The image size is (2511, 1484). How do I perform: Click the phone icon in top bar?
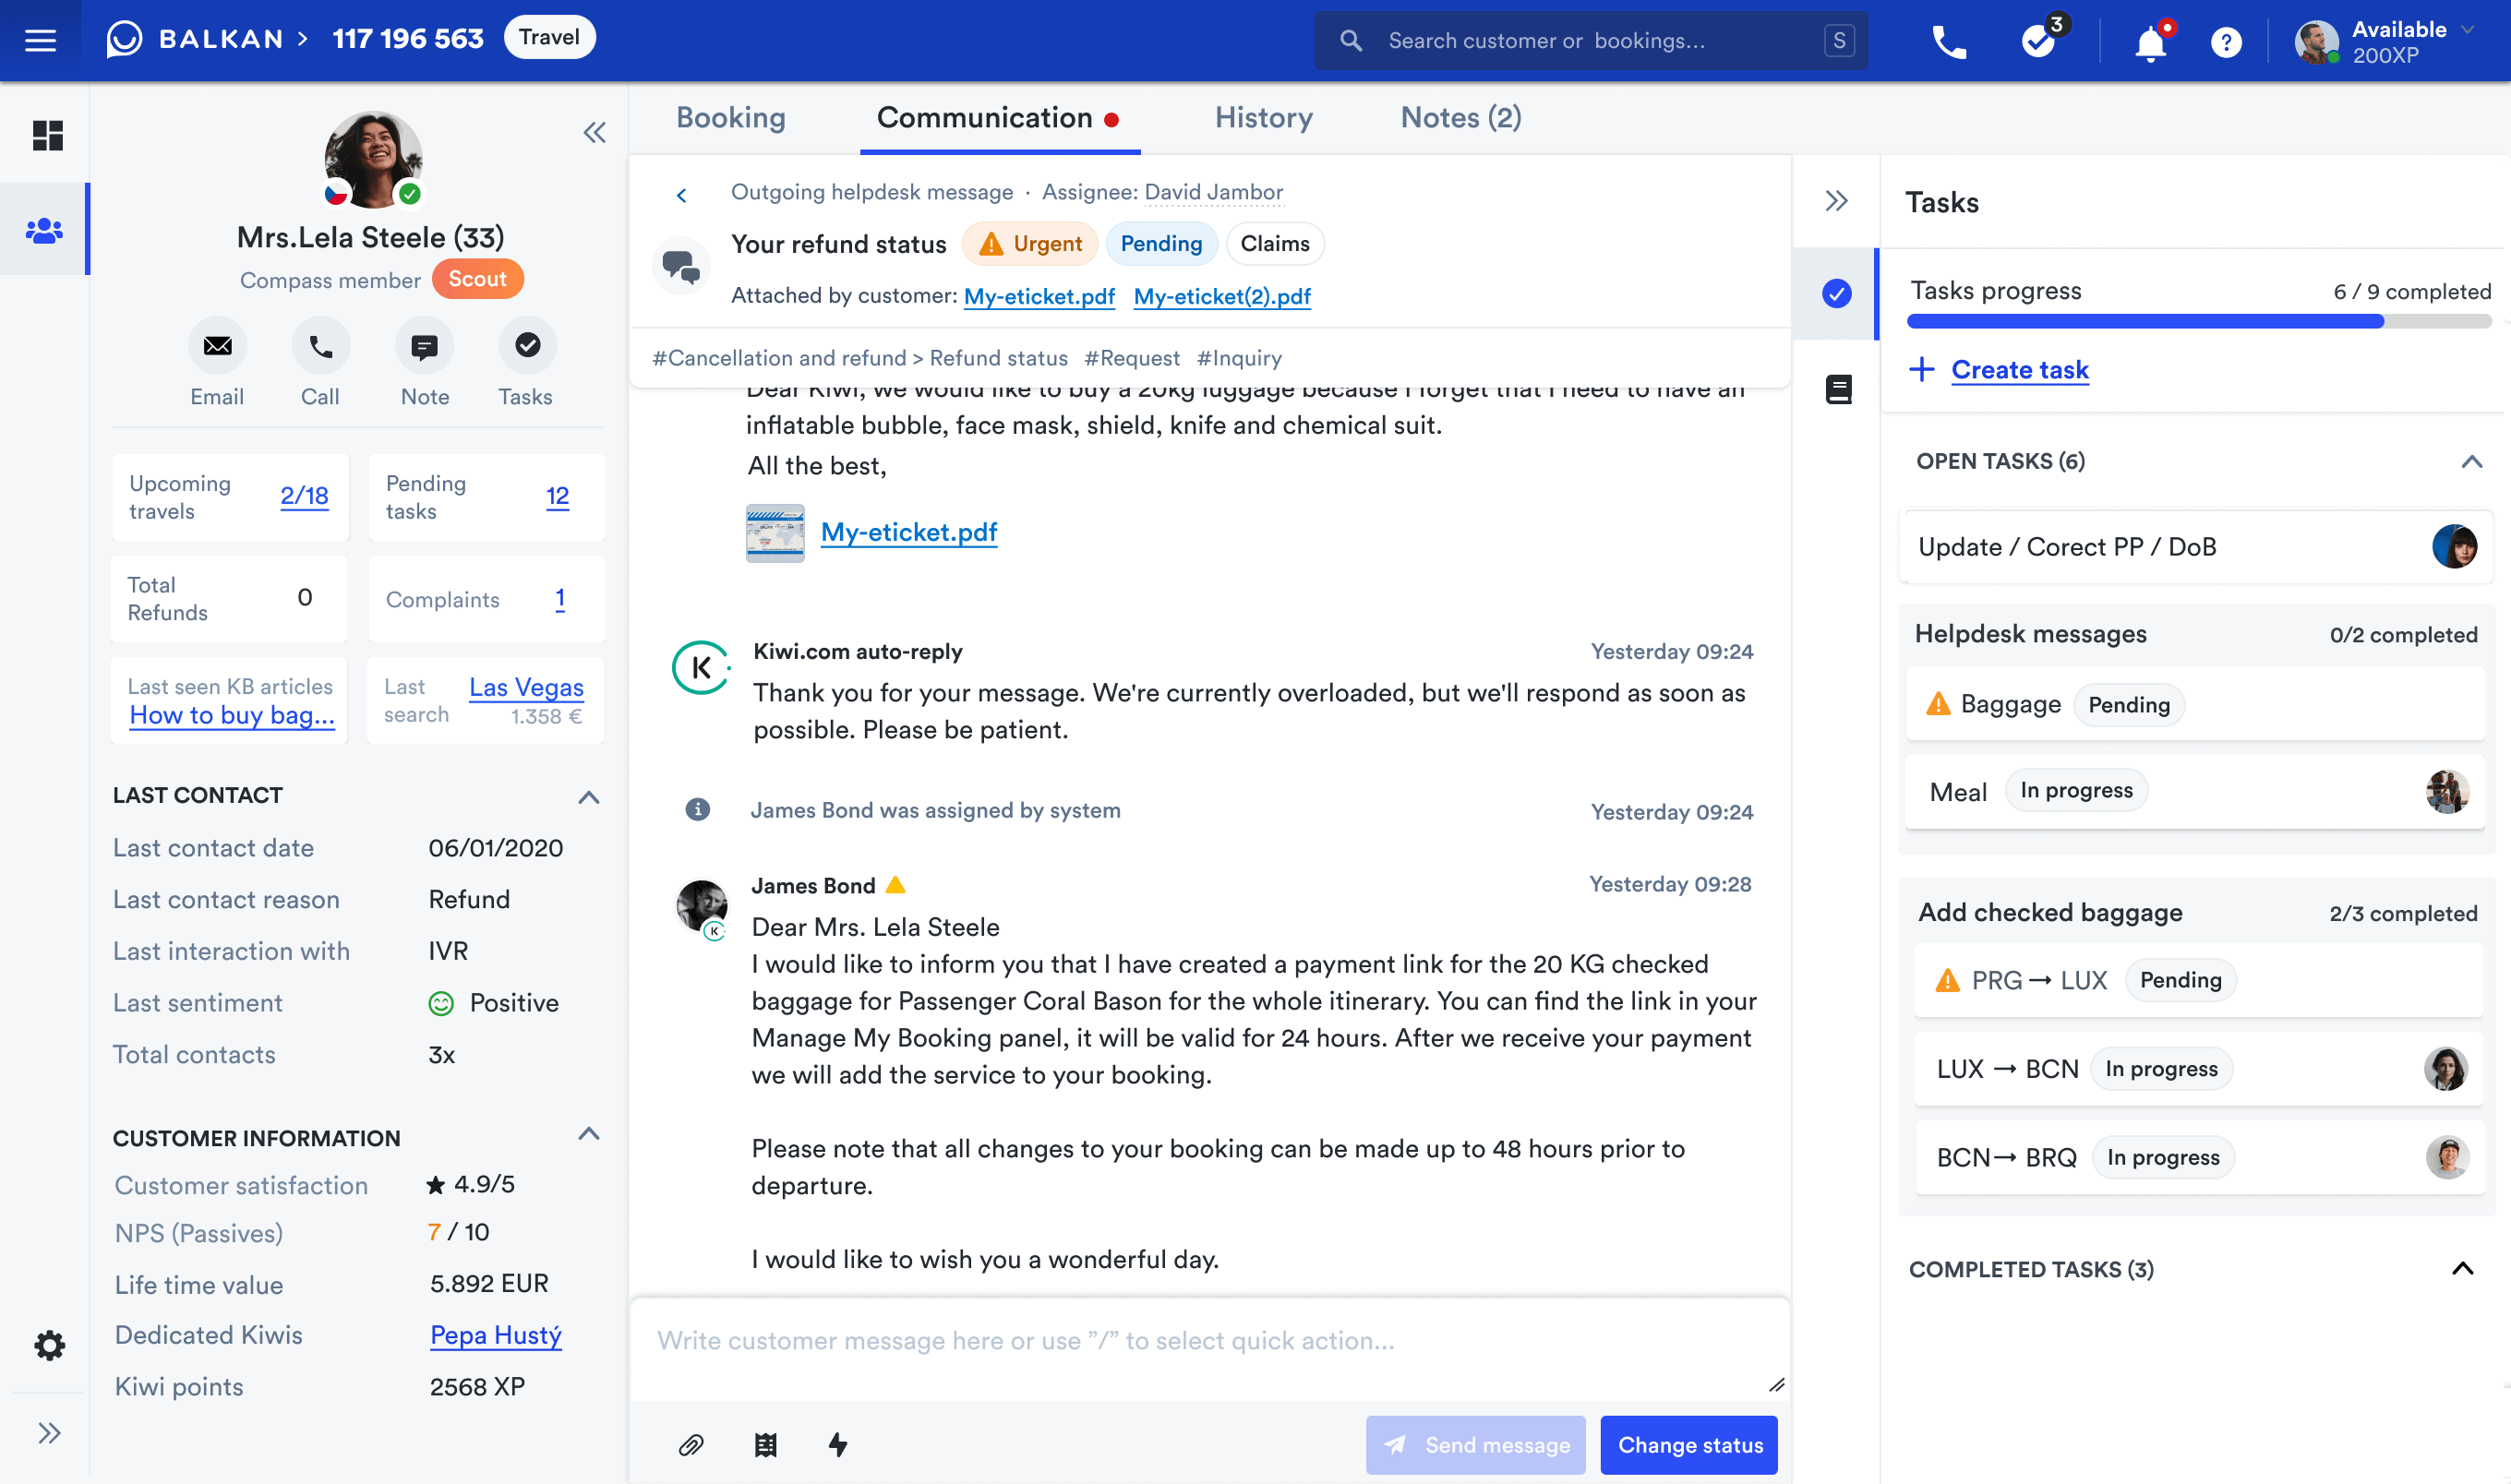coord(1949,41)
